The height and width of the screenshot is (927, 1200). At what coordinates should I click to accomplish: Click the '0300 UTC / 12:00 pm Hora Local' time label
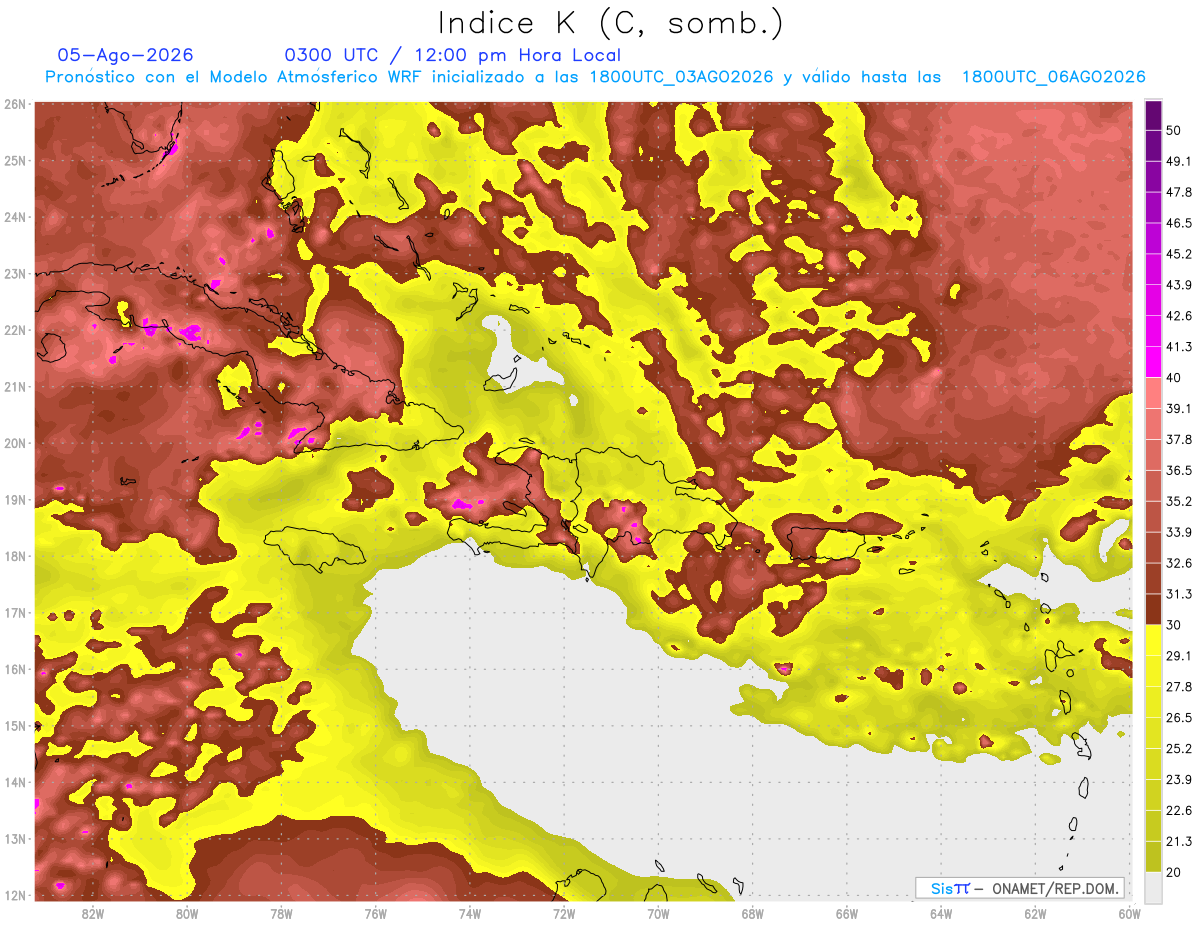452,55
